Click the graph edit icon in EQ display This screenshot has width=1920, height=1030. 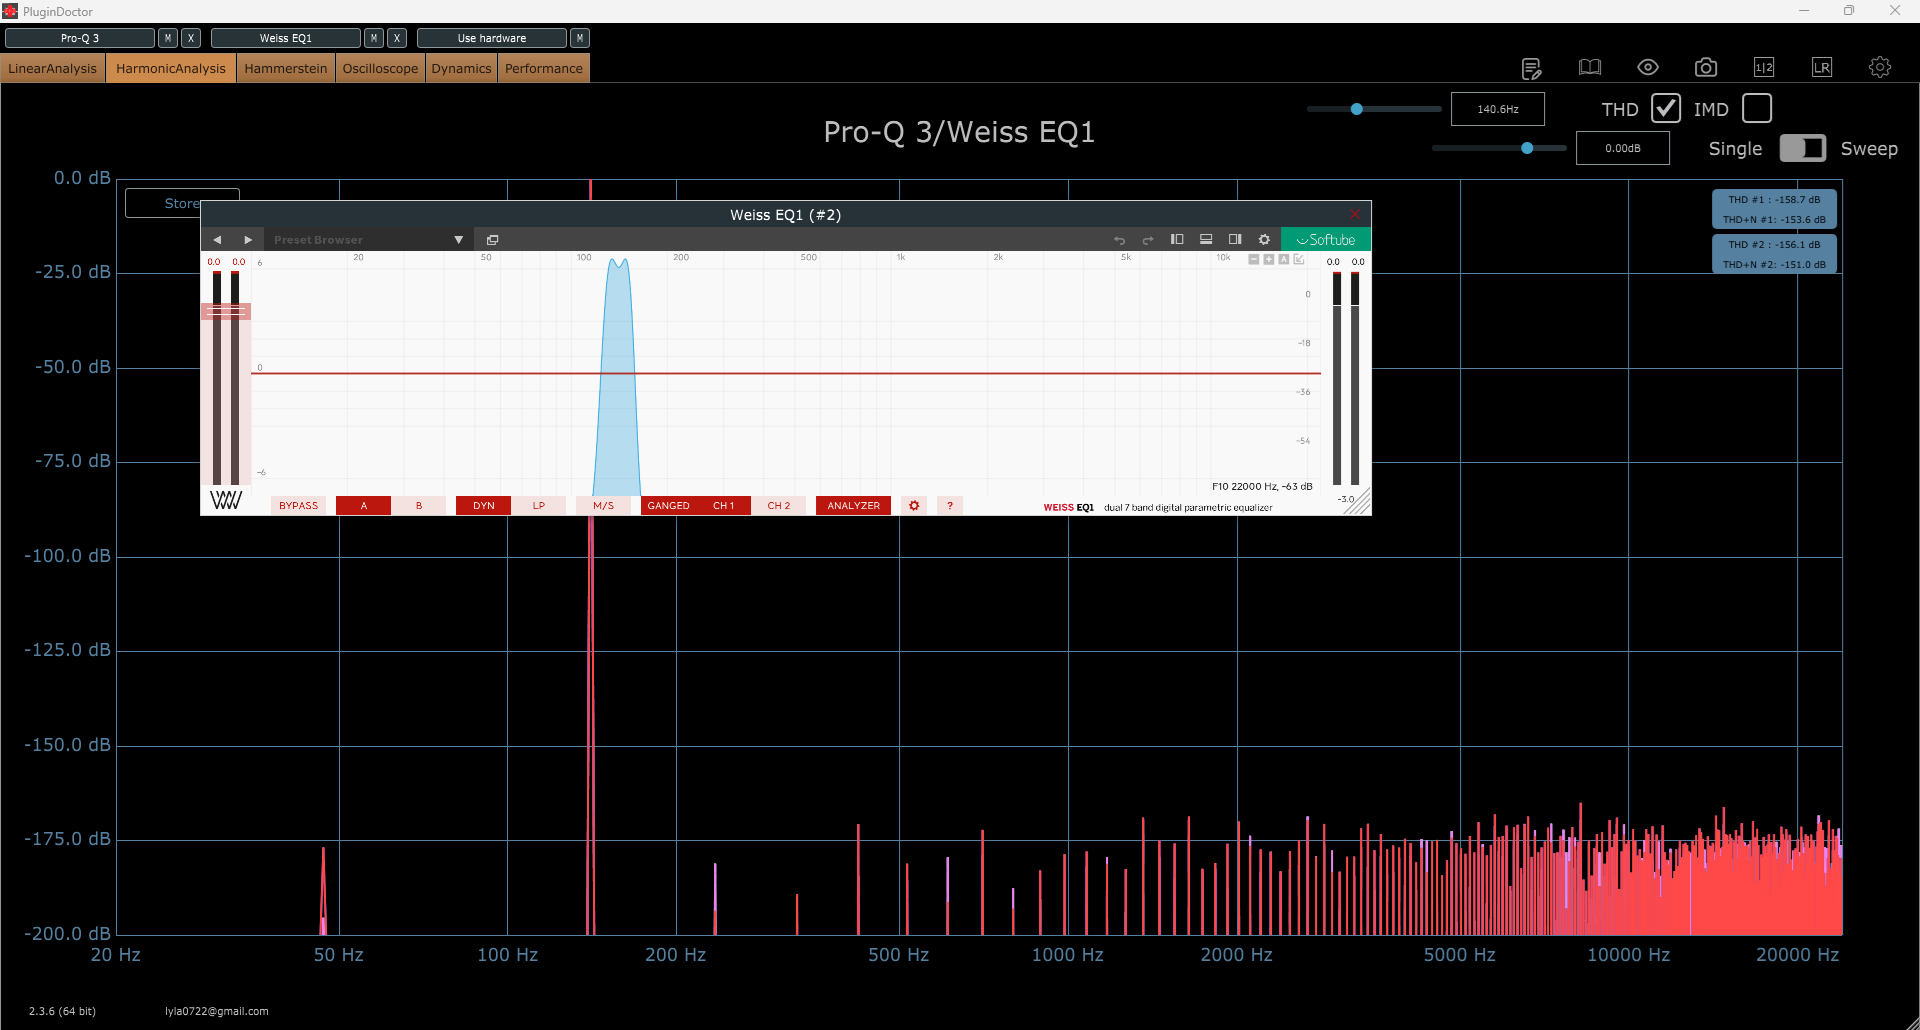tap(1299, 259)
